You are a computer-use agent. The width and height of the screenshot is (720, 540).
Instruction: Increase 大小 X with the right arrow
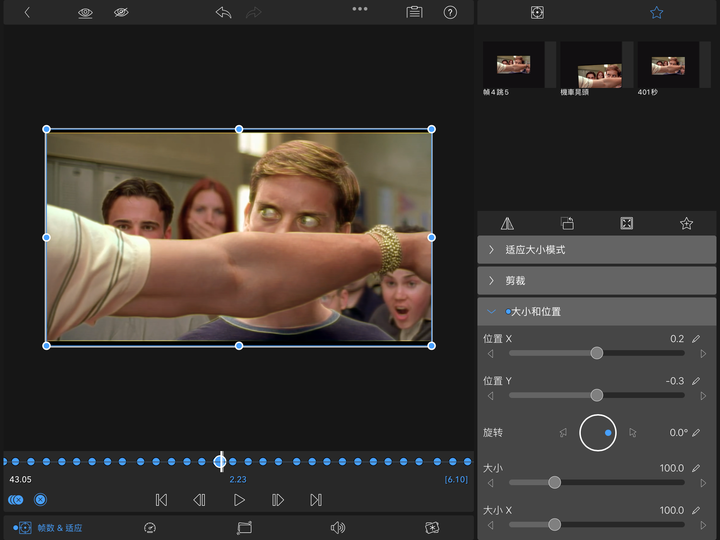pos(703,525)
